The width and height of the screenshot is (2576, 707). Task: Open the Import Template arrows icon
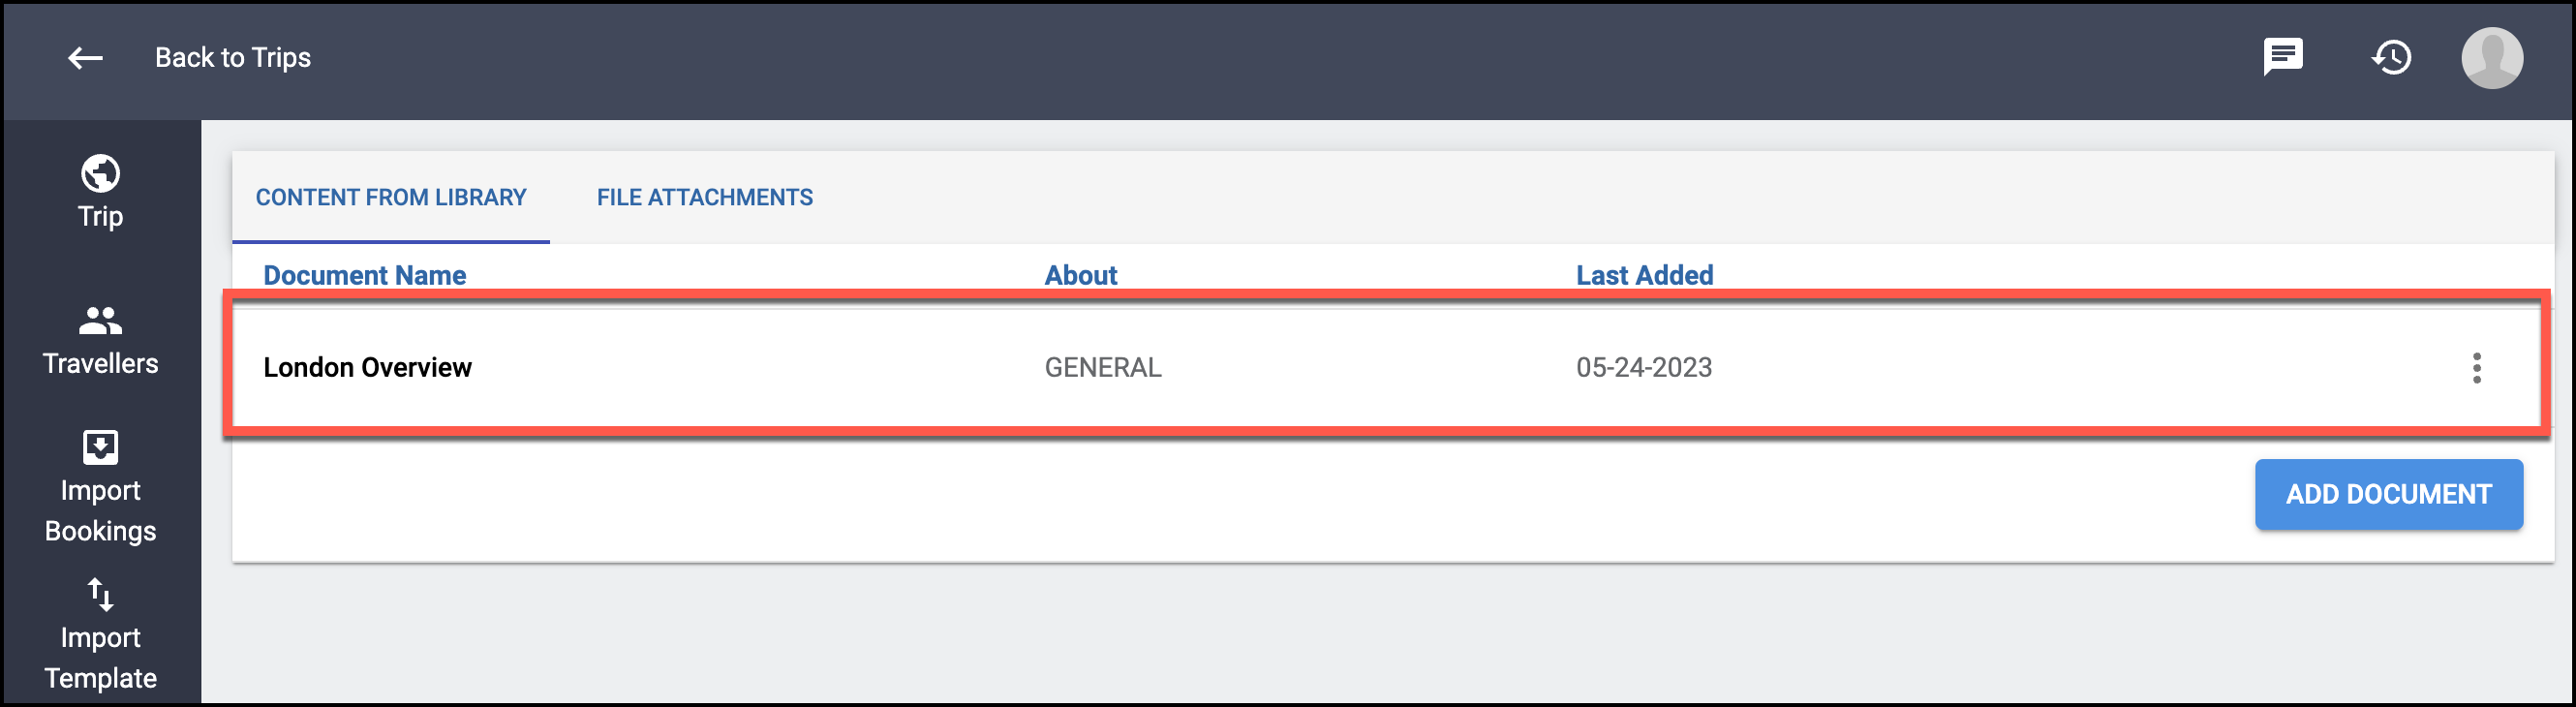[x=100, y=594]
